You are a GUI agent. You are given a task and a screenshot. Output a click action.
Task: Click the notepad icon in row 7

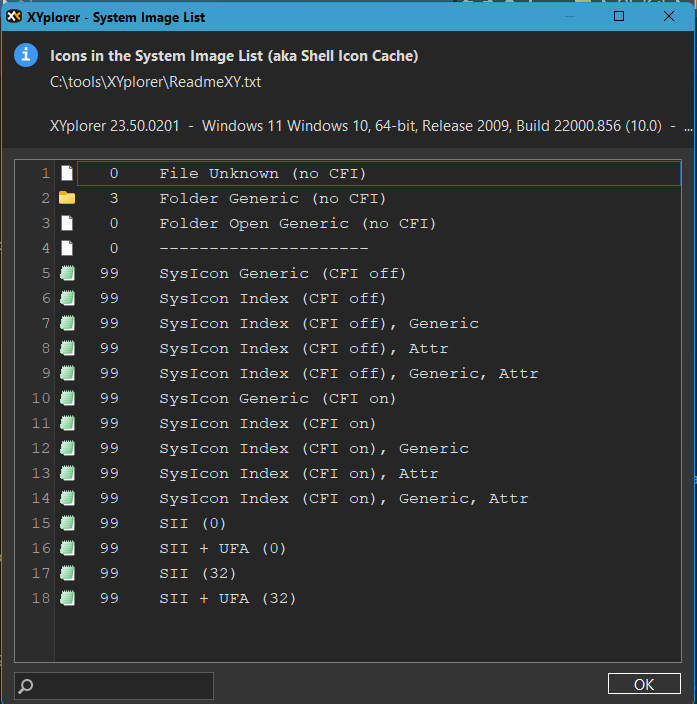pos(67,323)
